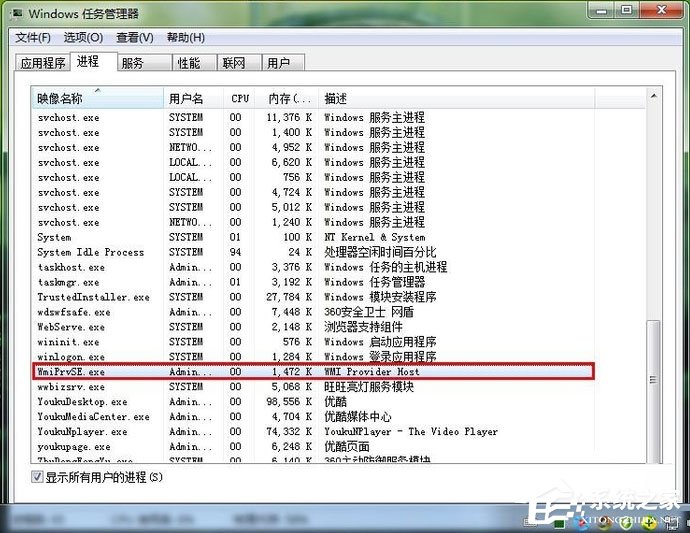Click description YoukuNPlayer - The Video Player
The height and width of the screenshot is (533, 690).
[411, 431]
